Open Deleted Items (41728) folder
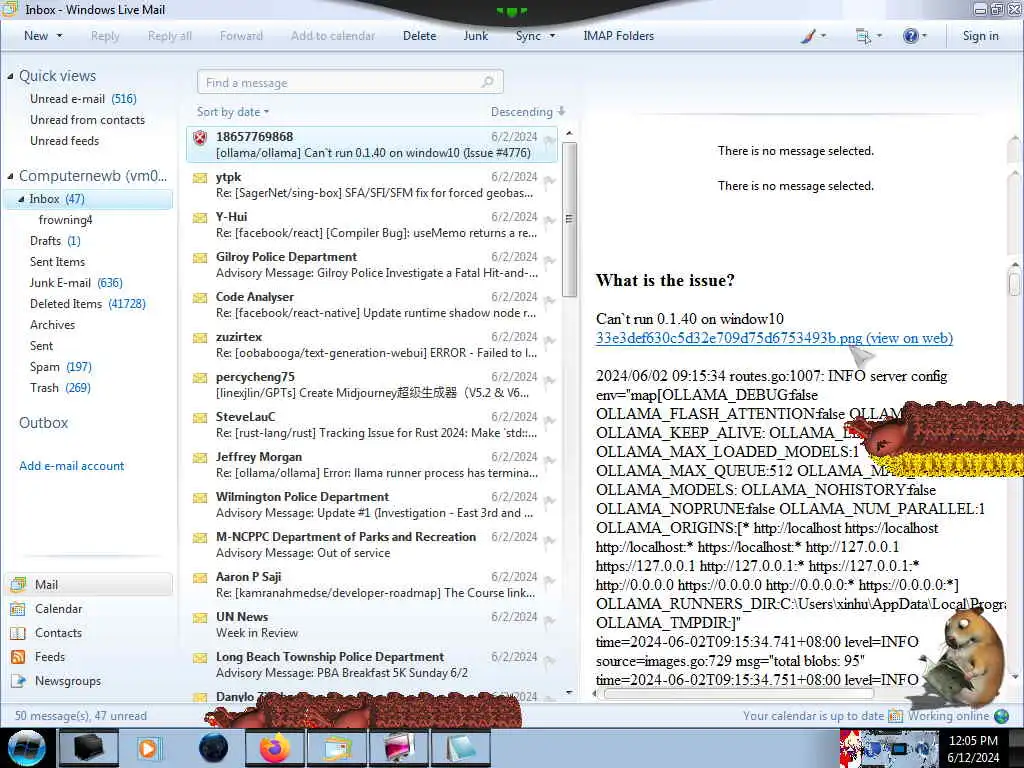This screenshot has height=768, width=1024. 88,304
